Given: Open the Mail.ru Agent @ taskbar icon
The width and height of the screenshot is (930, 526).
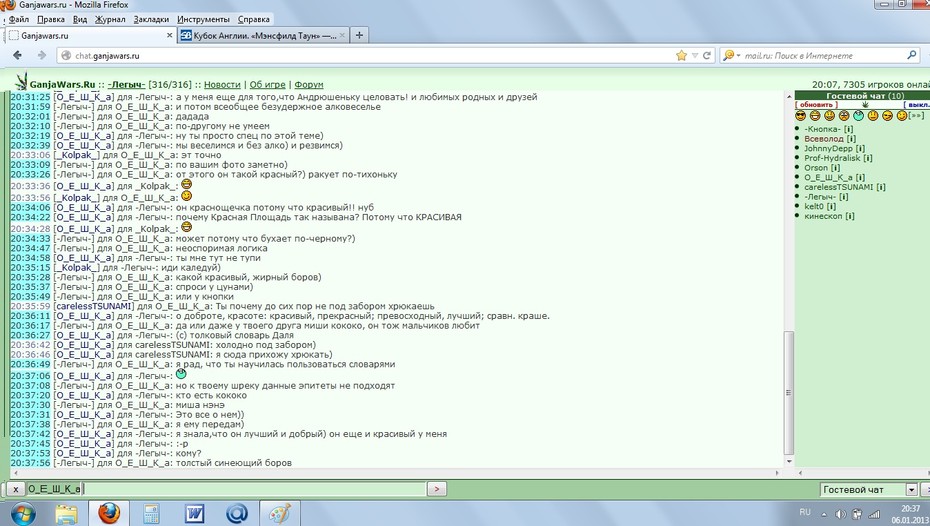Looking at the screenshot, I should [237, 514].
